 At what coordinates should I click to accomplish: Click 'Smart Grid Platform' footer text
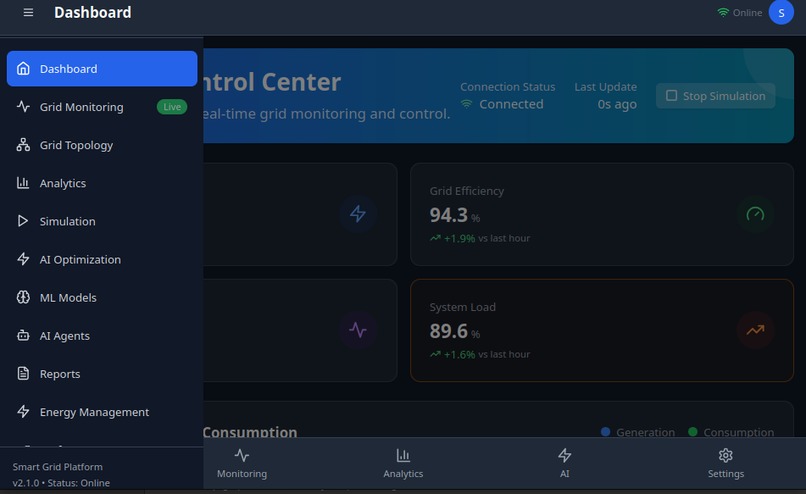click(58, 467)
